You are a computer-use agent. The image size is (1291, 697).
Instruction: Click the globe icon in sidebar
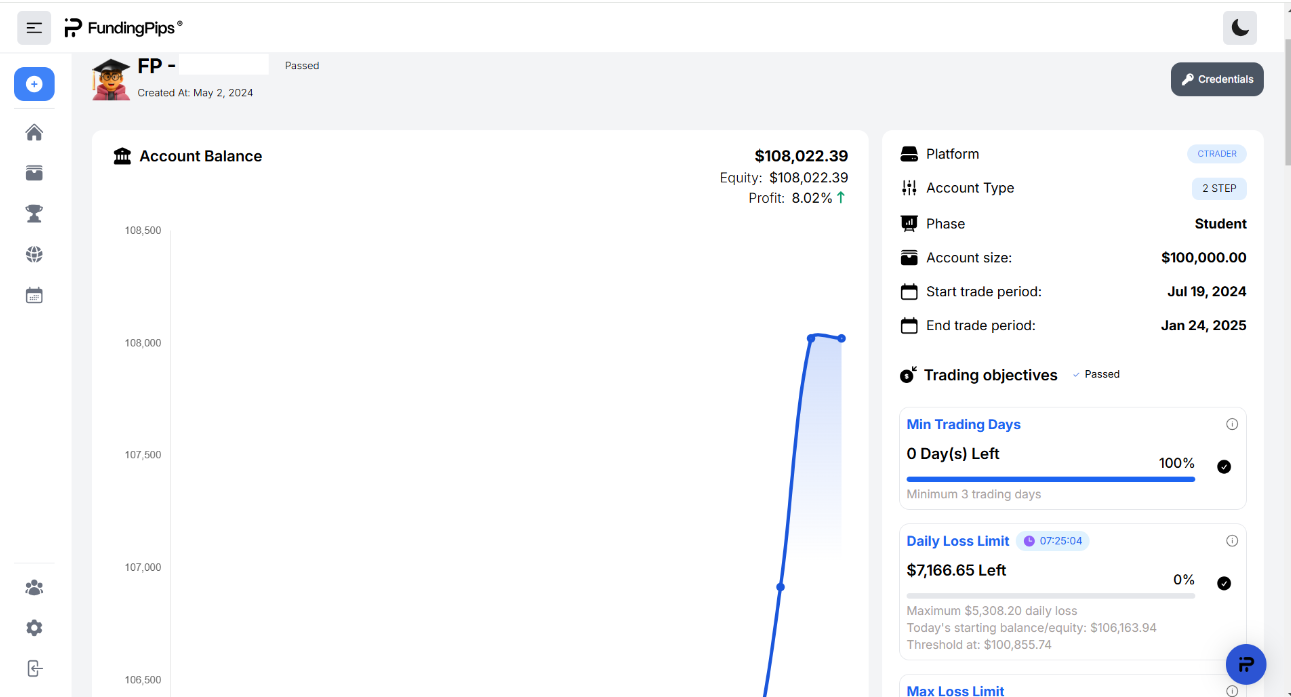pos(34,255)
